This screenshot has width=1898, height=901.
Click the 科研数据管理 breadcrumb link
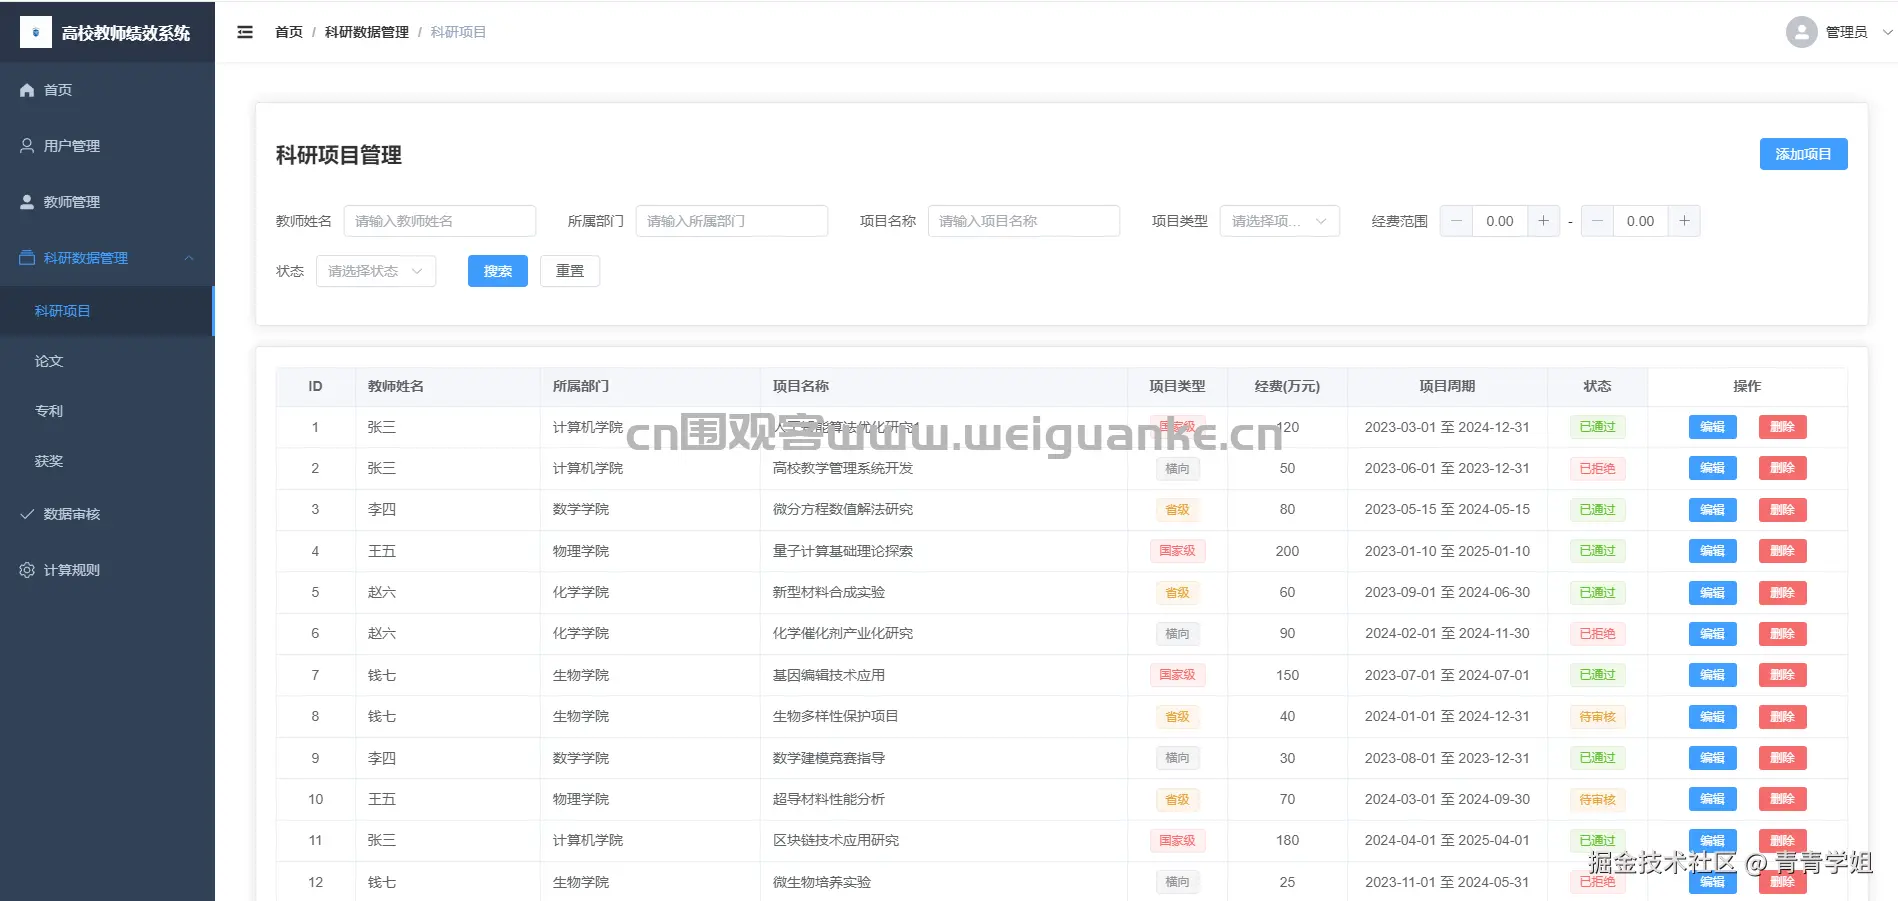366,31
